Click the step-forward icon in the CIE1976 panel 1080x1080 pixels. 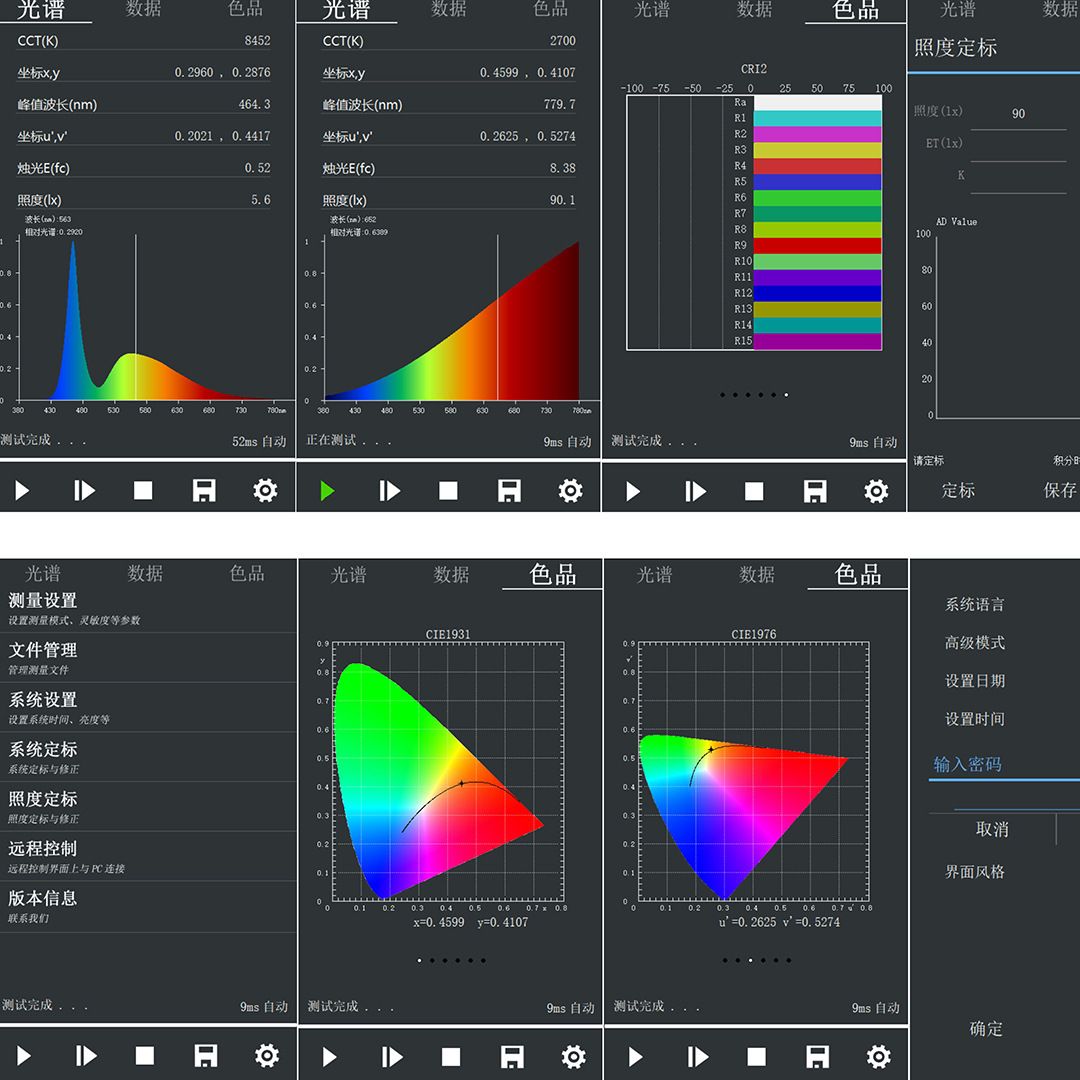point(697,1056)
